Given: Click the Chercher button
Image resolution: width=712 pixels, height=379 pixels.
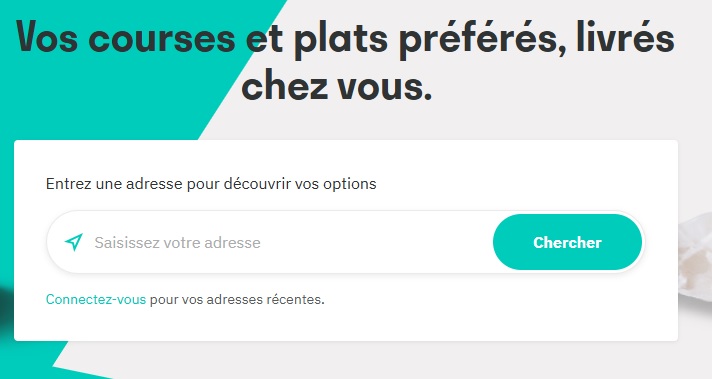Looking at the screenshot, I should pos(567,242).
